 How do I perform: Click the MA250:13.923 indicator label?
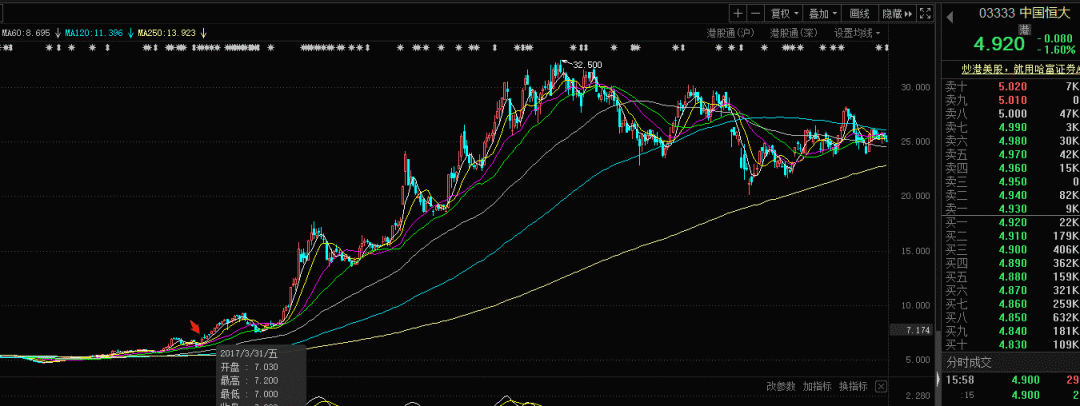(167, 32)
